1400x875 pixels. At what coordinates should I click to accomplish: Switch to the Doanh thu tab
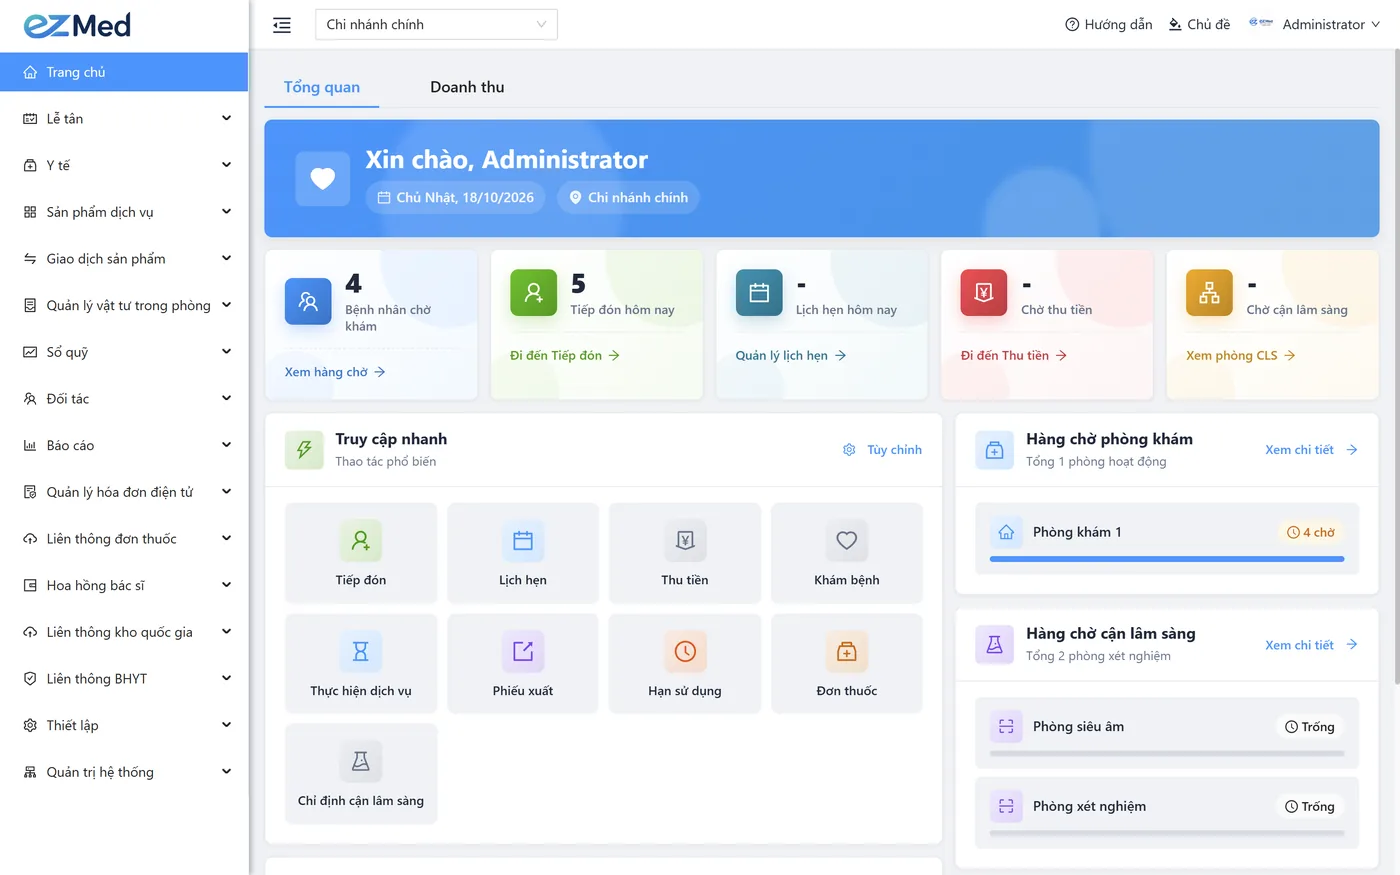pos(467,87)
